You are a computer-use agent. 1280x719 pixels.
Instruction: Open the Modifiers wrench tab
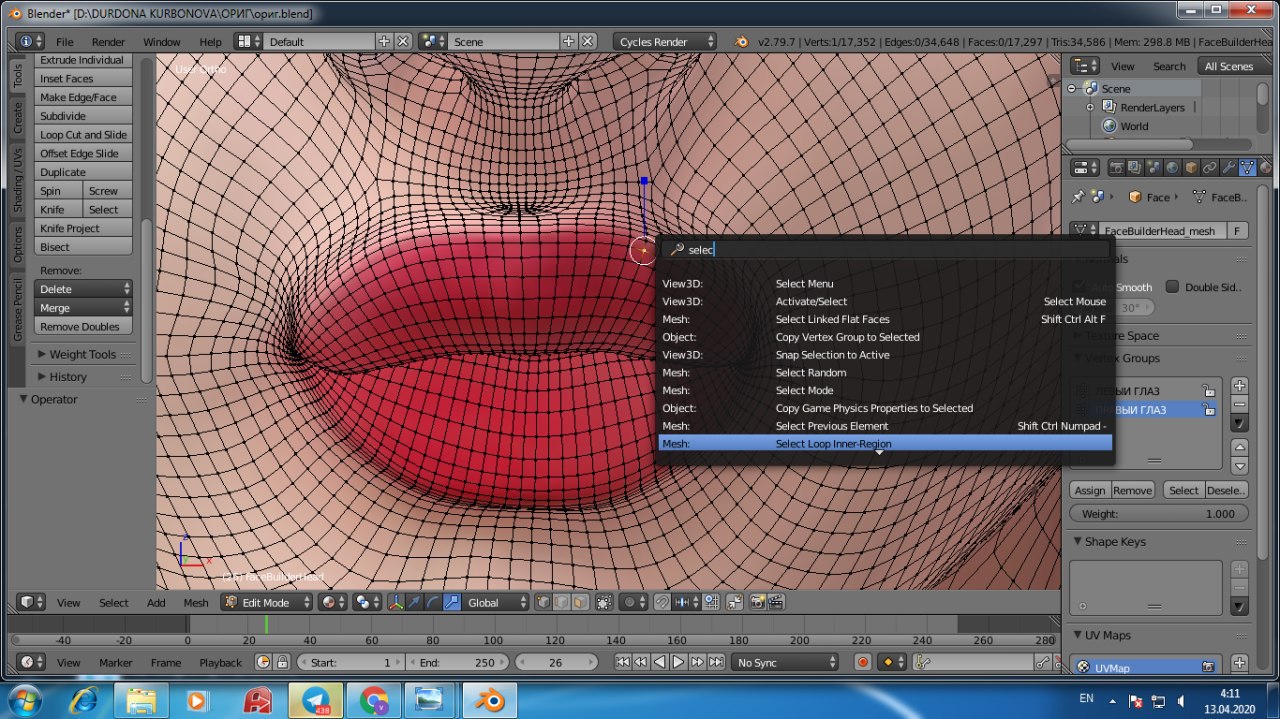(1229, 168)
